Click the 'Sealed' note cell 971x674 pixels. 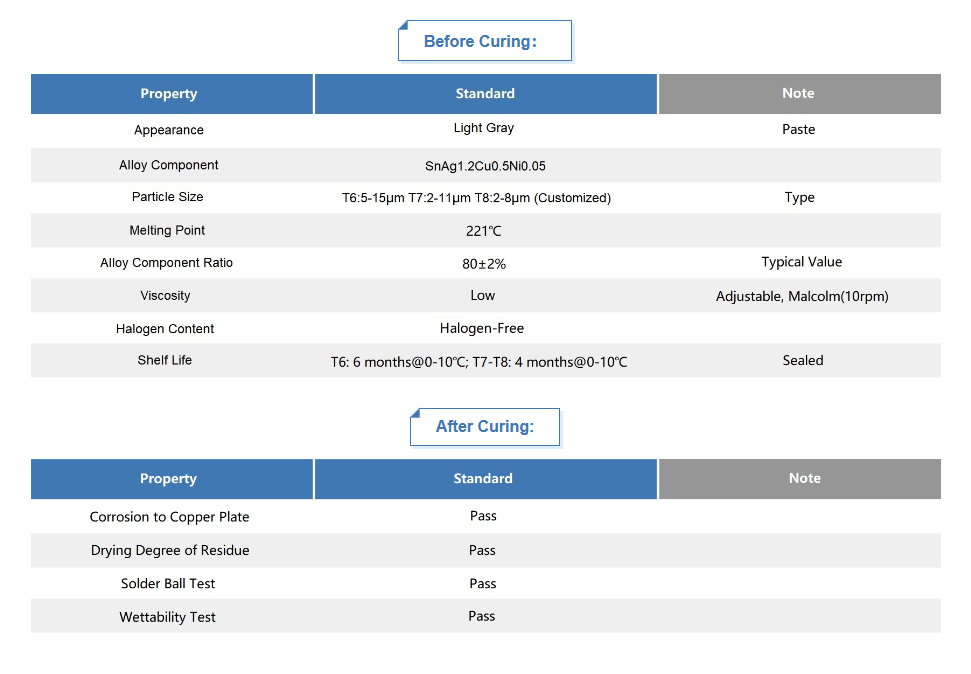click(803, 361)
